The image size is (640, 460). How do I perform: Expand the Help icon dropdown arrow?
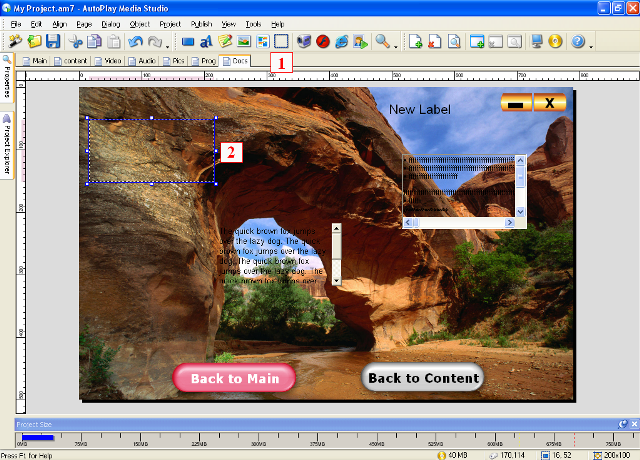(x=592, y=45)
